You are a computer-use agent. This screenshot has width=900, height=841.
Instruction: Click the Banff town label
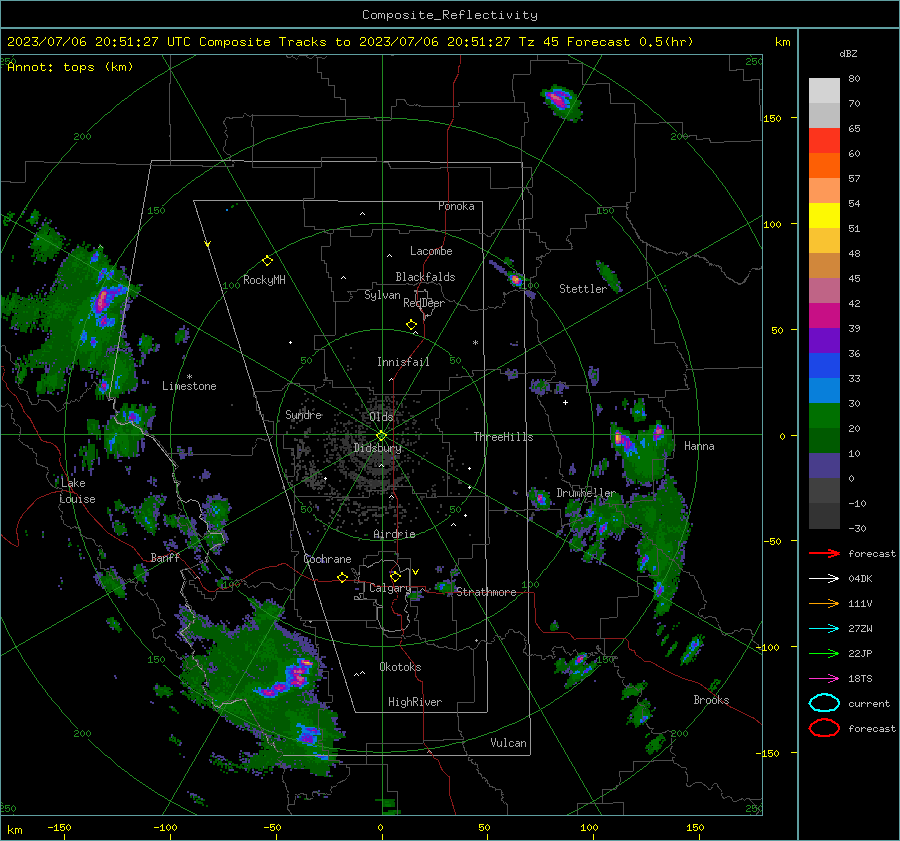click(x=165, y=558)
